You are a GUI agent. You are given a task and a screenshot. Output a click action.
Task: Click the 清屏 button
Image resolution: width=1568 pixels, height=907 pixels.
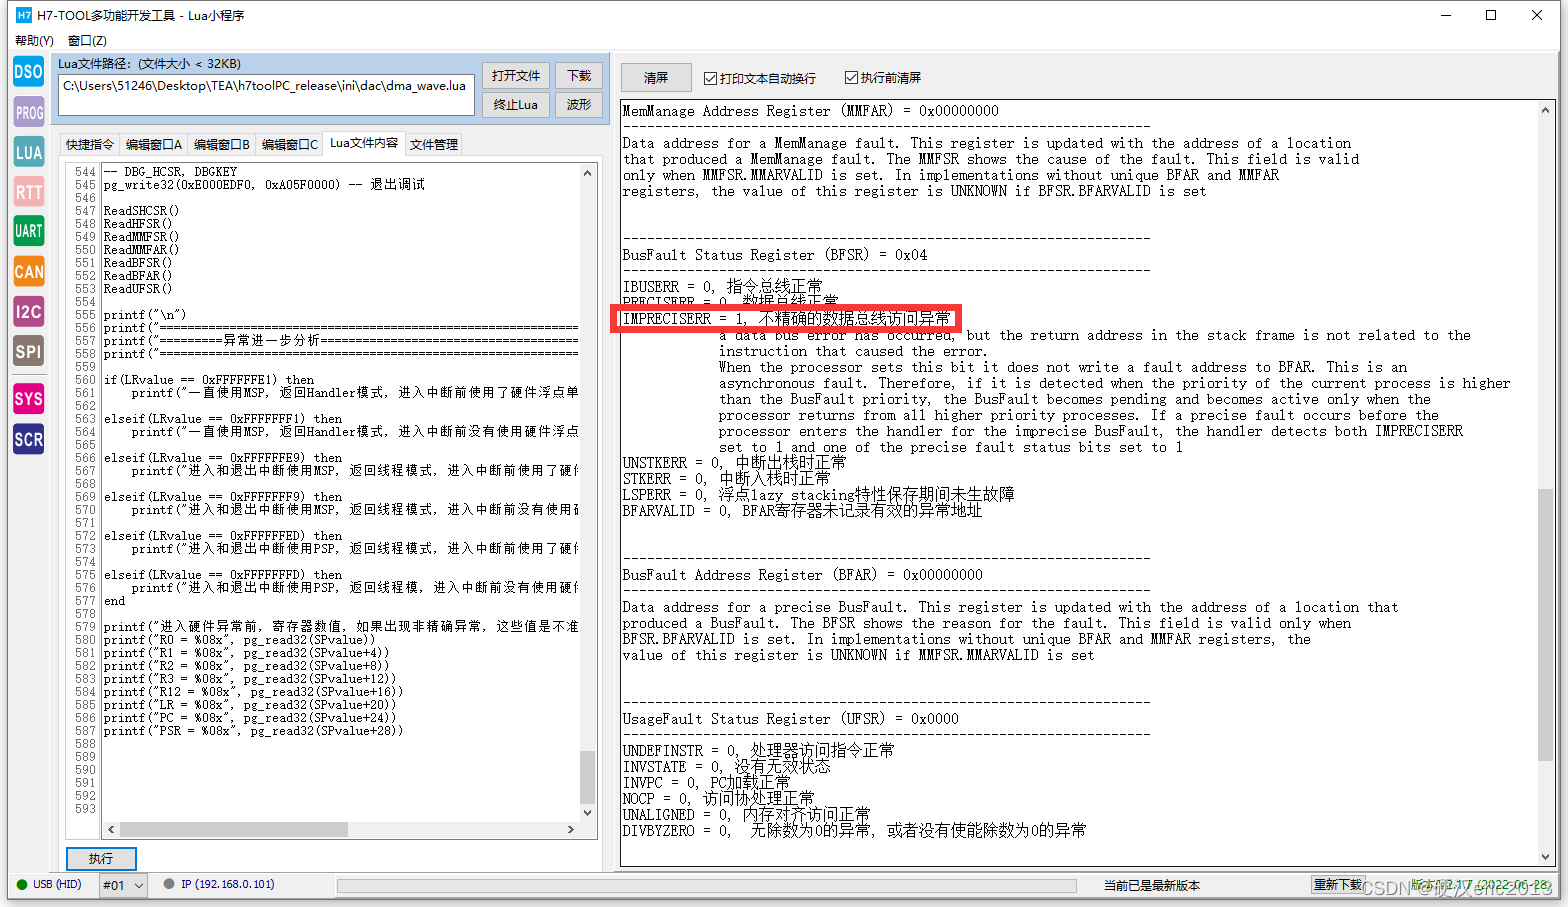pyautogui.click(x=656, y=78)
